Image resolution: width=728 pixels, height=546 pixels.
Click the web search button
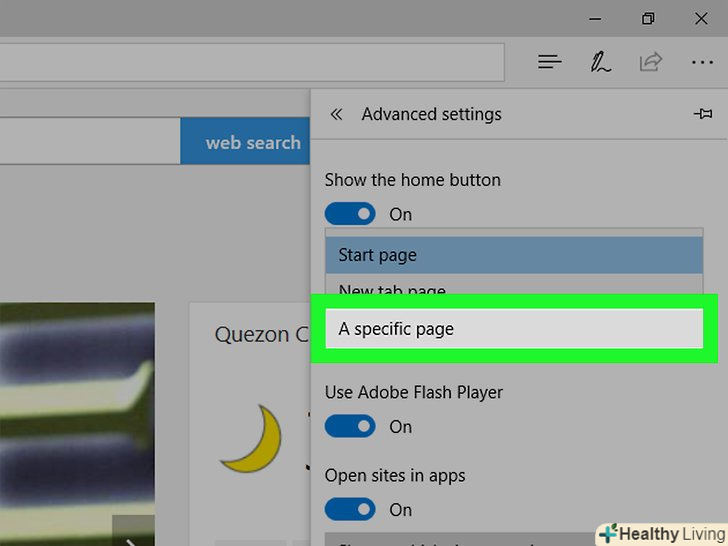click(245, 141)
